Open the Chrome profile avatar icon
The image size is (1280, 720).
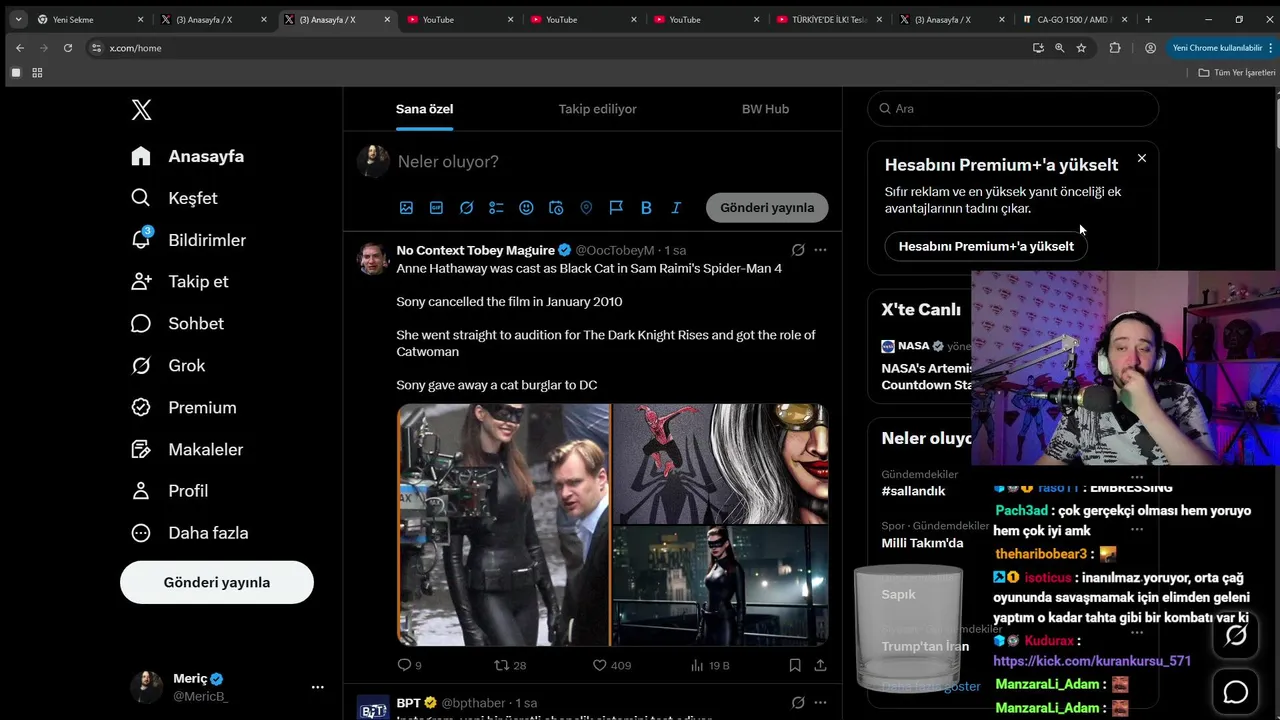tap(1150, 48)
